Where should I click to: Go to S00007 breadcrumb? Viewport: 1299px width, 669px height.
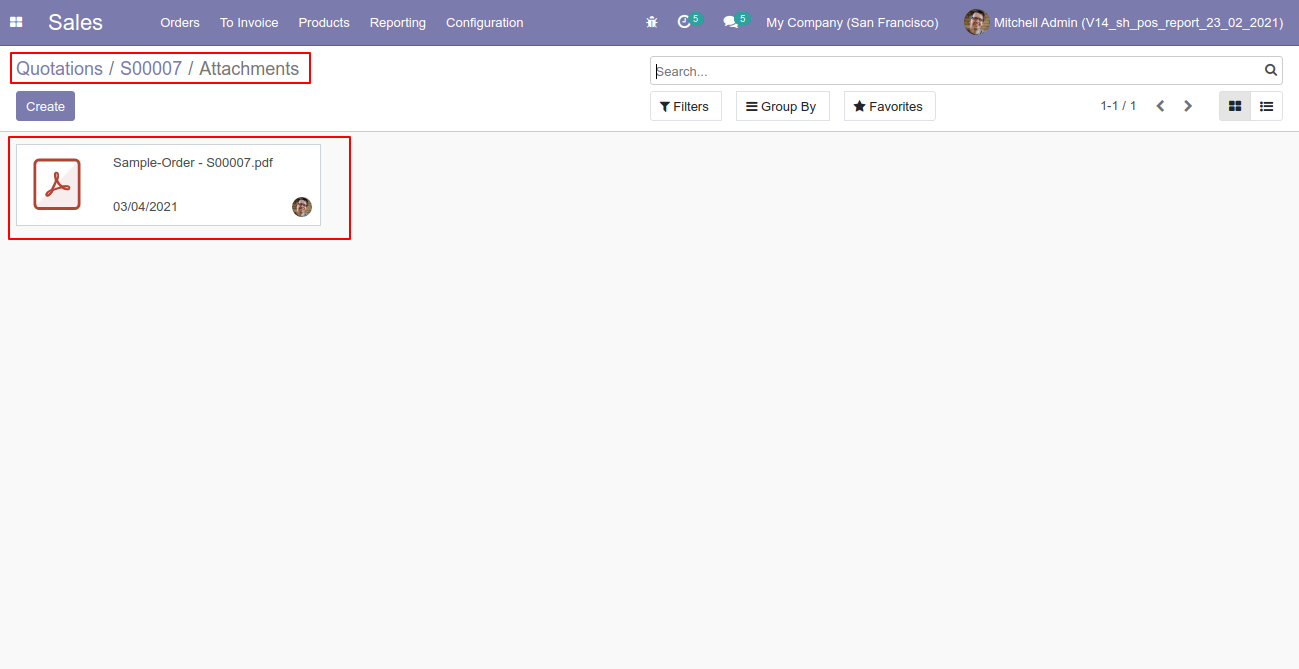point(151,69)
